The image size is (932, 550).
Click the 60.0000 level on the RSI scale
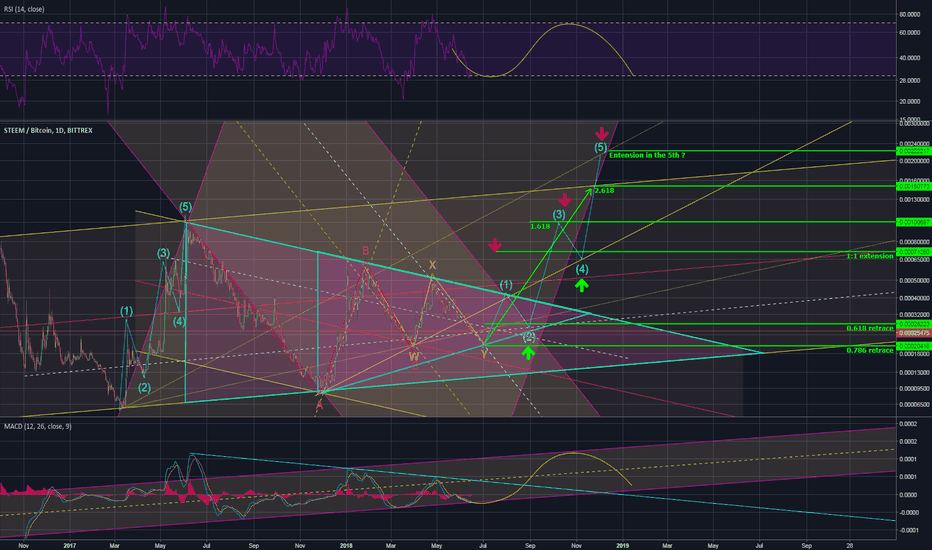909,33
